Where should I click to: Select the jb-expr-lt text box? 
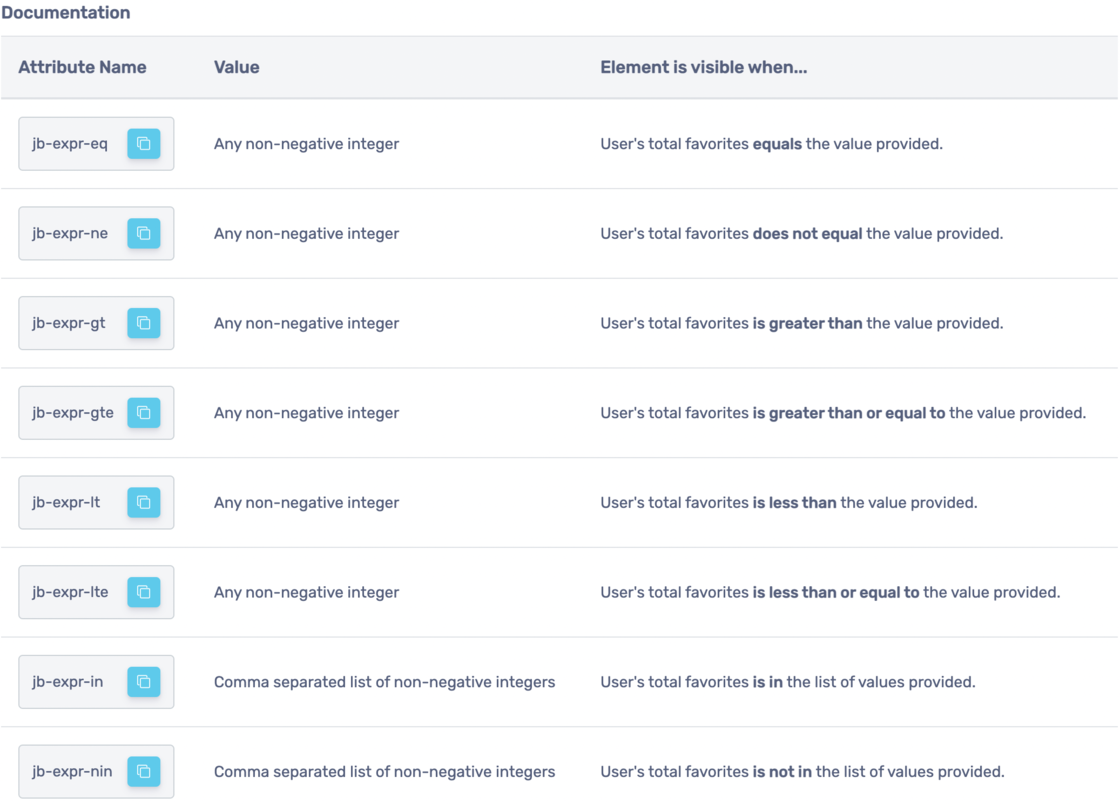[x=67, y=503]
